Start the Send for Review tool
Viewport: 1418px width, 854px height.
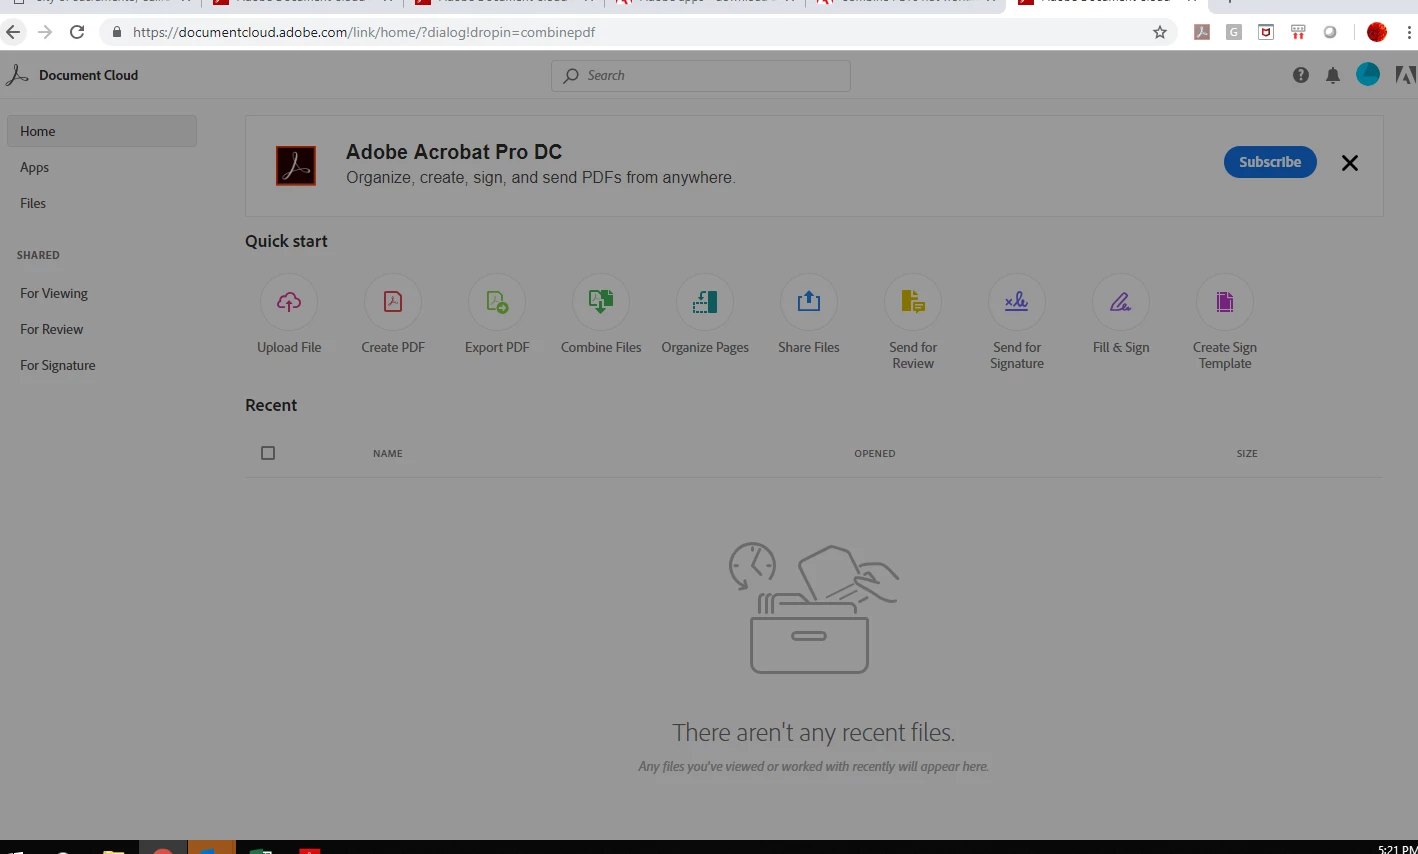click(x=913, y=302)
